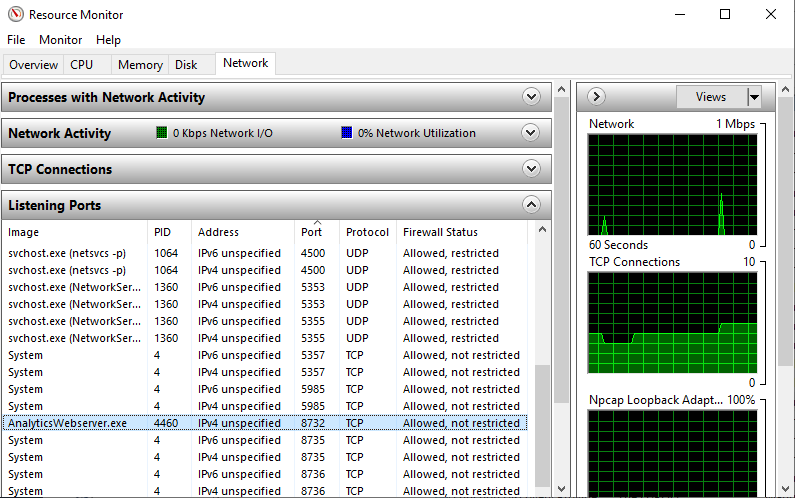Select System IPv6 port 8735 row
This screenshot has width=795, height=498.
[265, 440]
